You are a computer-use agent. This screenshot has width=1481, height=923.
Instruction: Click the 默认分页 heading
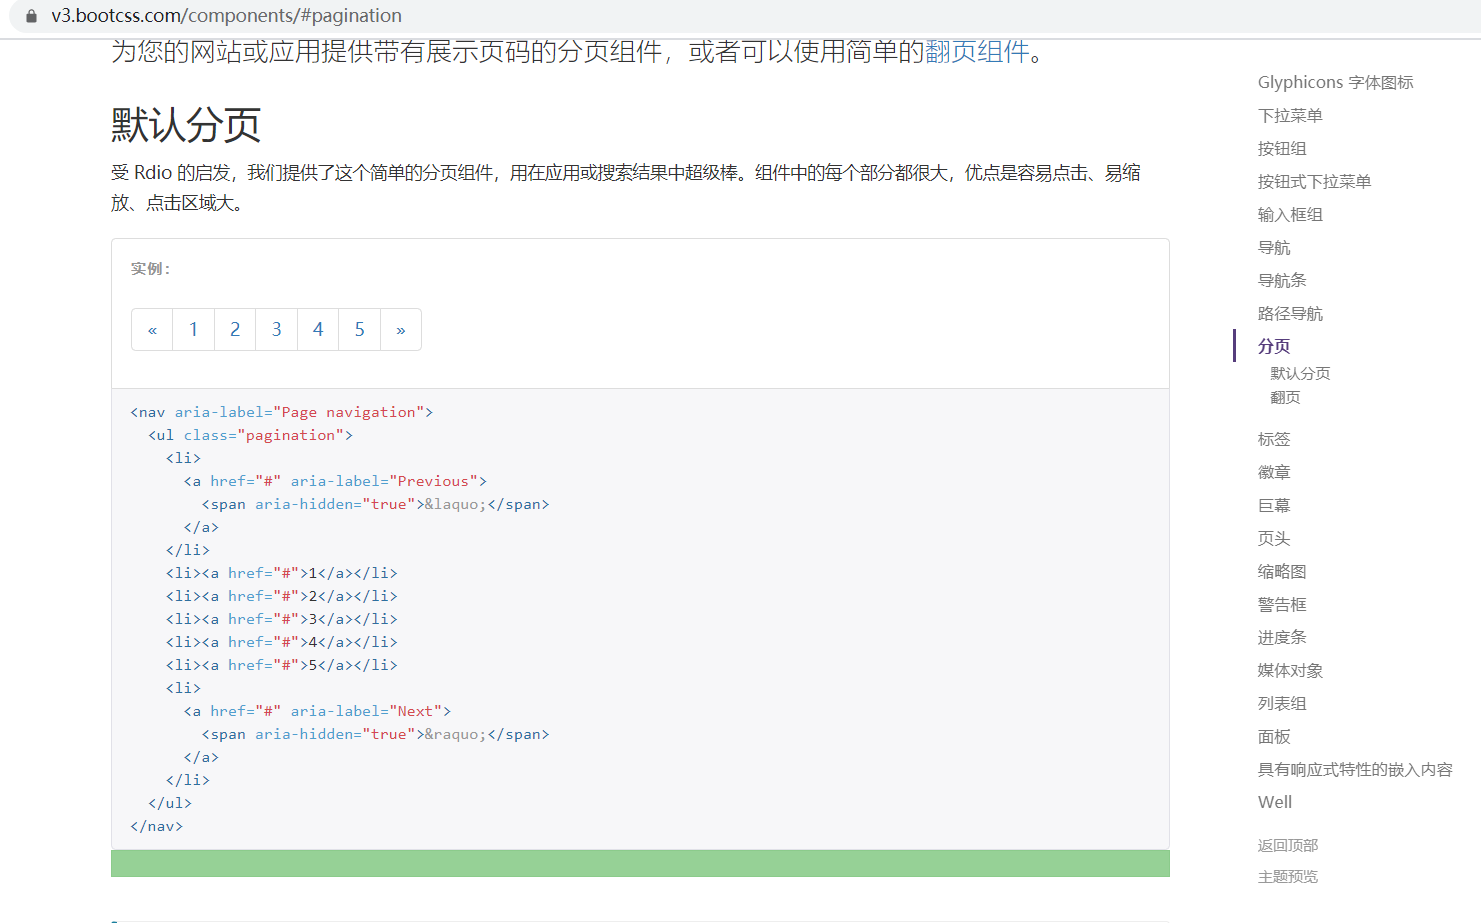pos(186,125)
